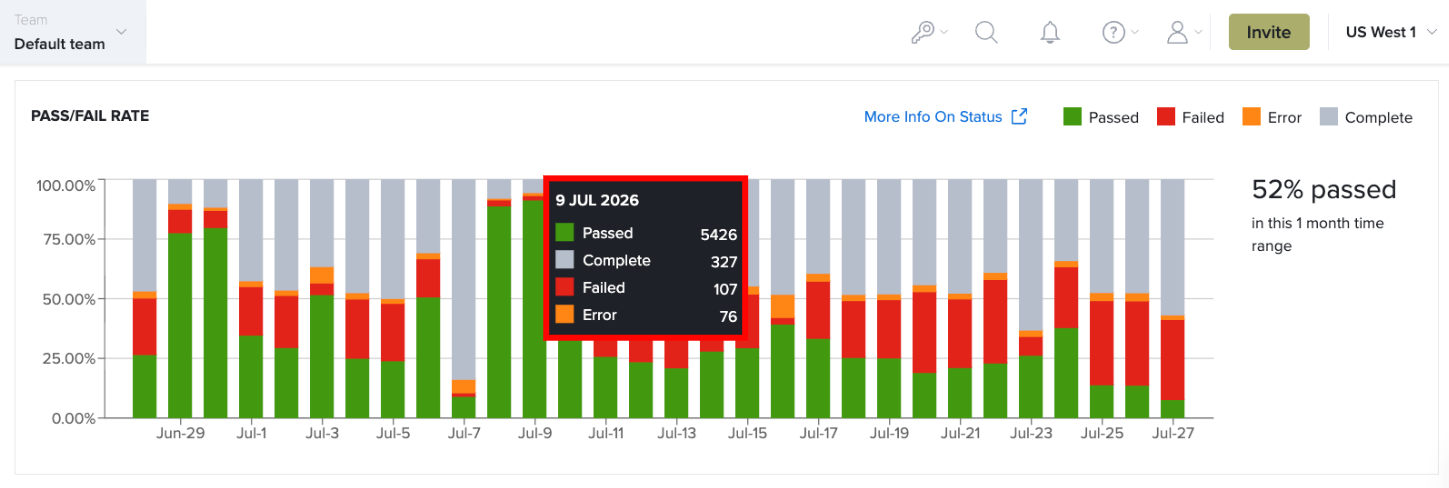The image size is (1449, 488).
Task: Expand the chevron next to the help icon
Action: click(x=1135, y=33)
